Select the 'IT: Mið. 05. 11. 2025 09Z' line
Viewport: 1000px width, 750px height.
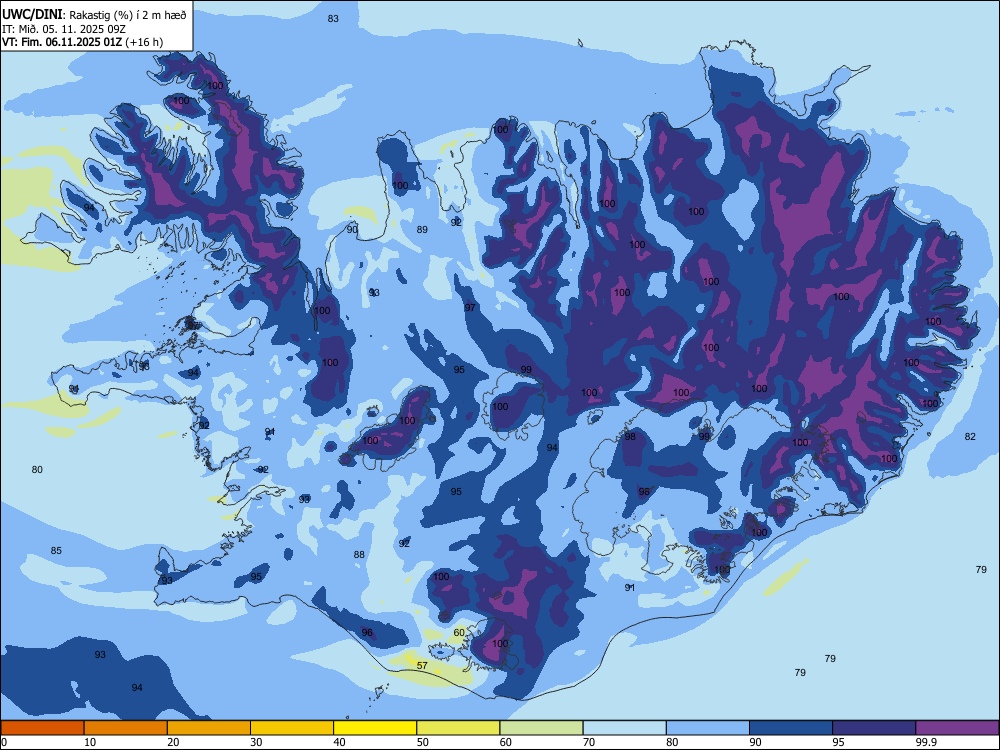click(64, 29)
